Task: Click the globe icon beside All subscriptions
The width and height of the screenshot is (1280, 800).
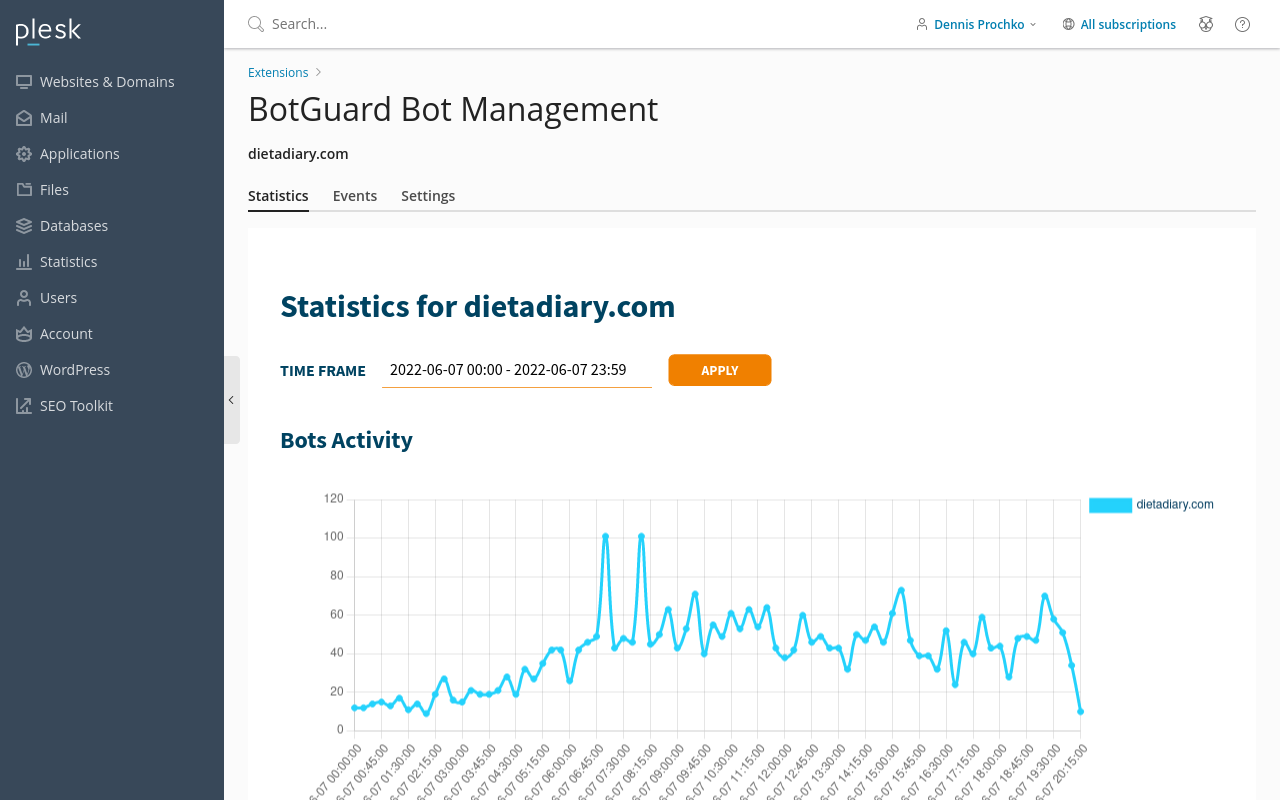Action: [1068, 24]
